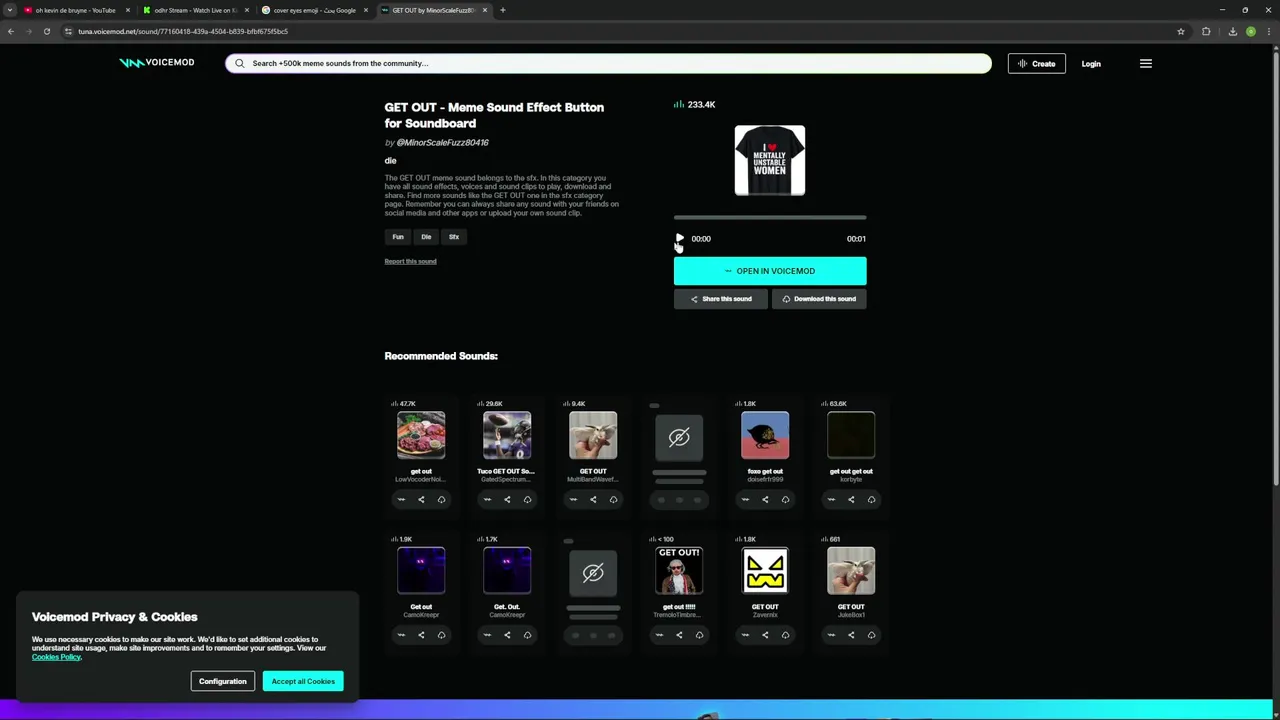Click the search magnifier icon
This screenshot has width=1280, height=720.
[x=240, y=63]
